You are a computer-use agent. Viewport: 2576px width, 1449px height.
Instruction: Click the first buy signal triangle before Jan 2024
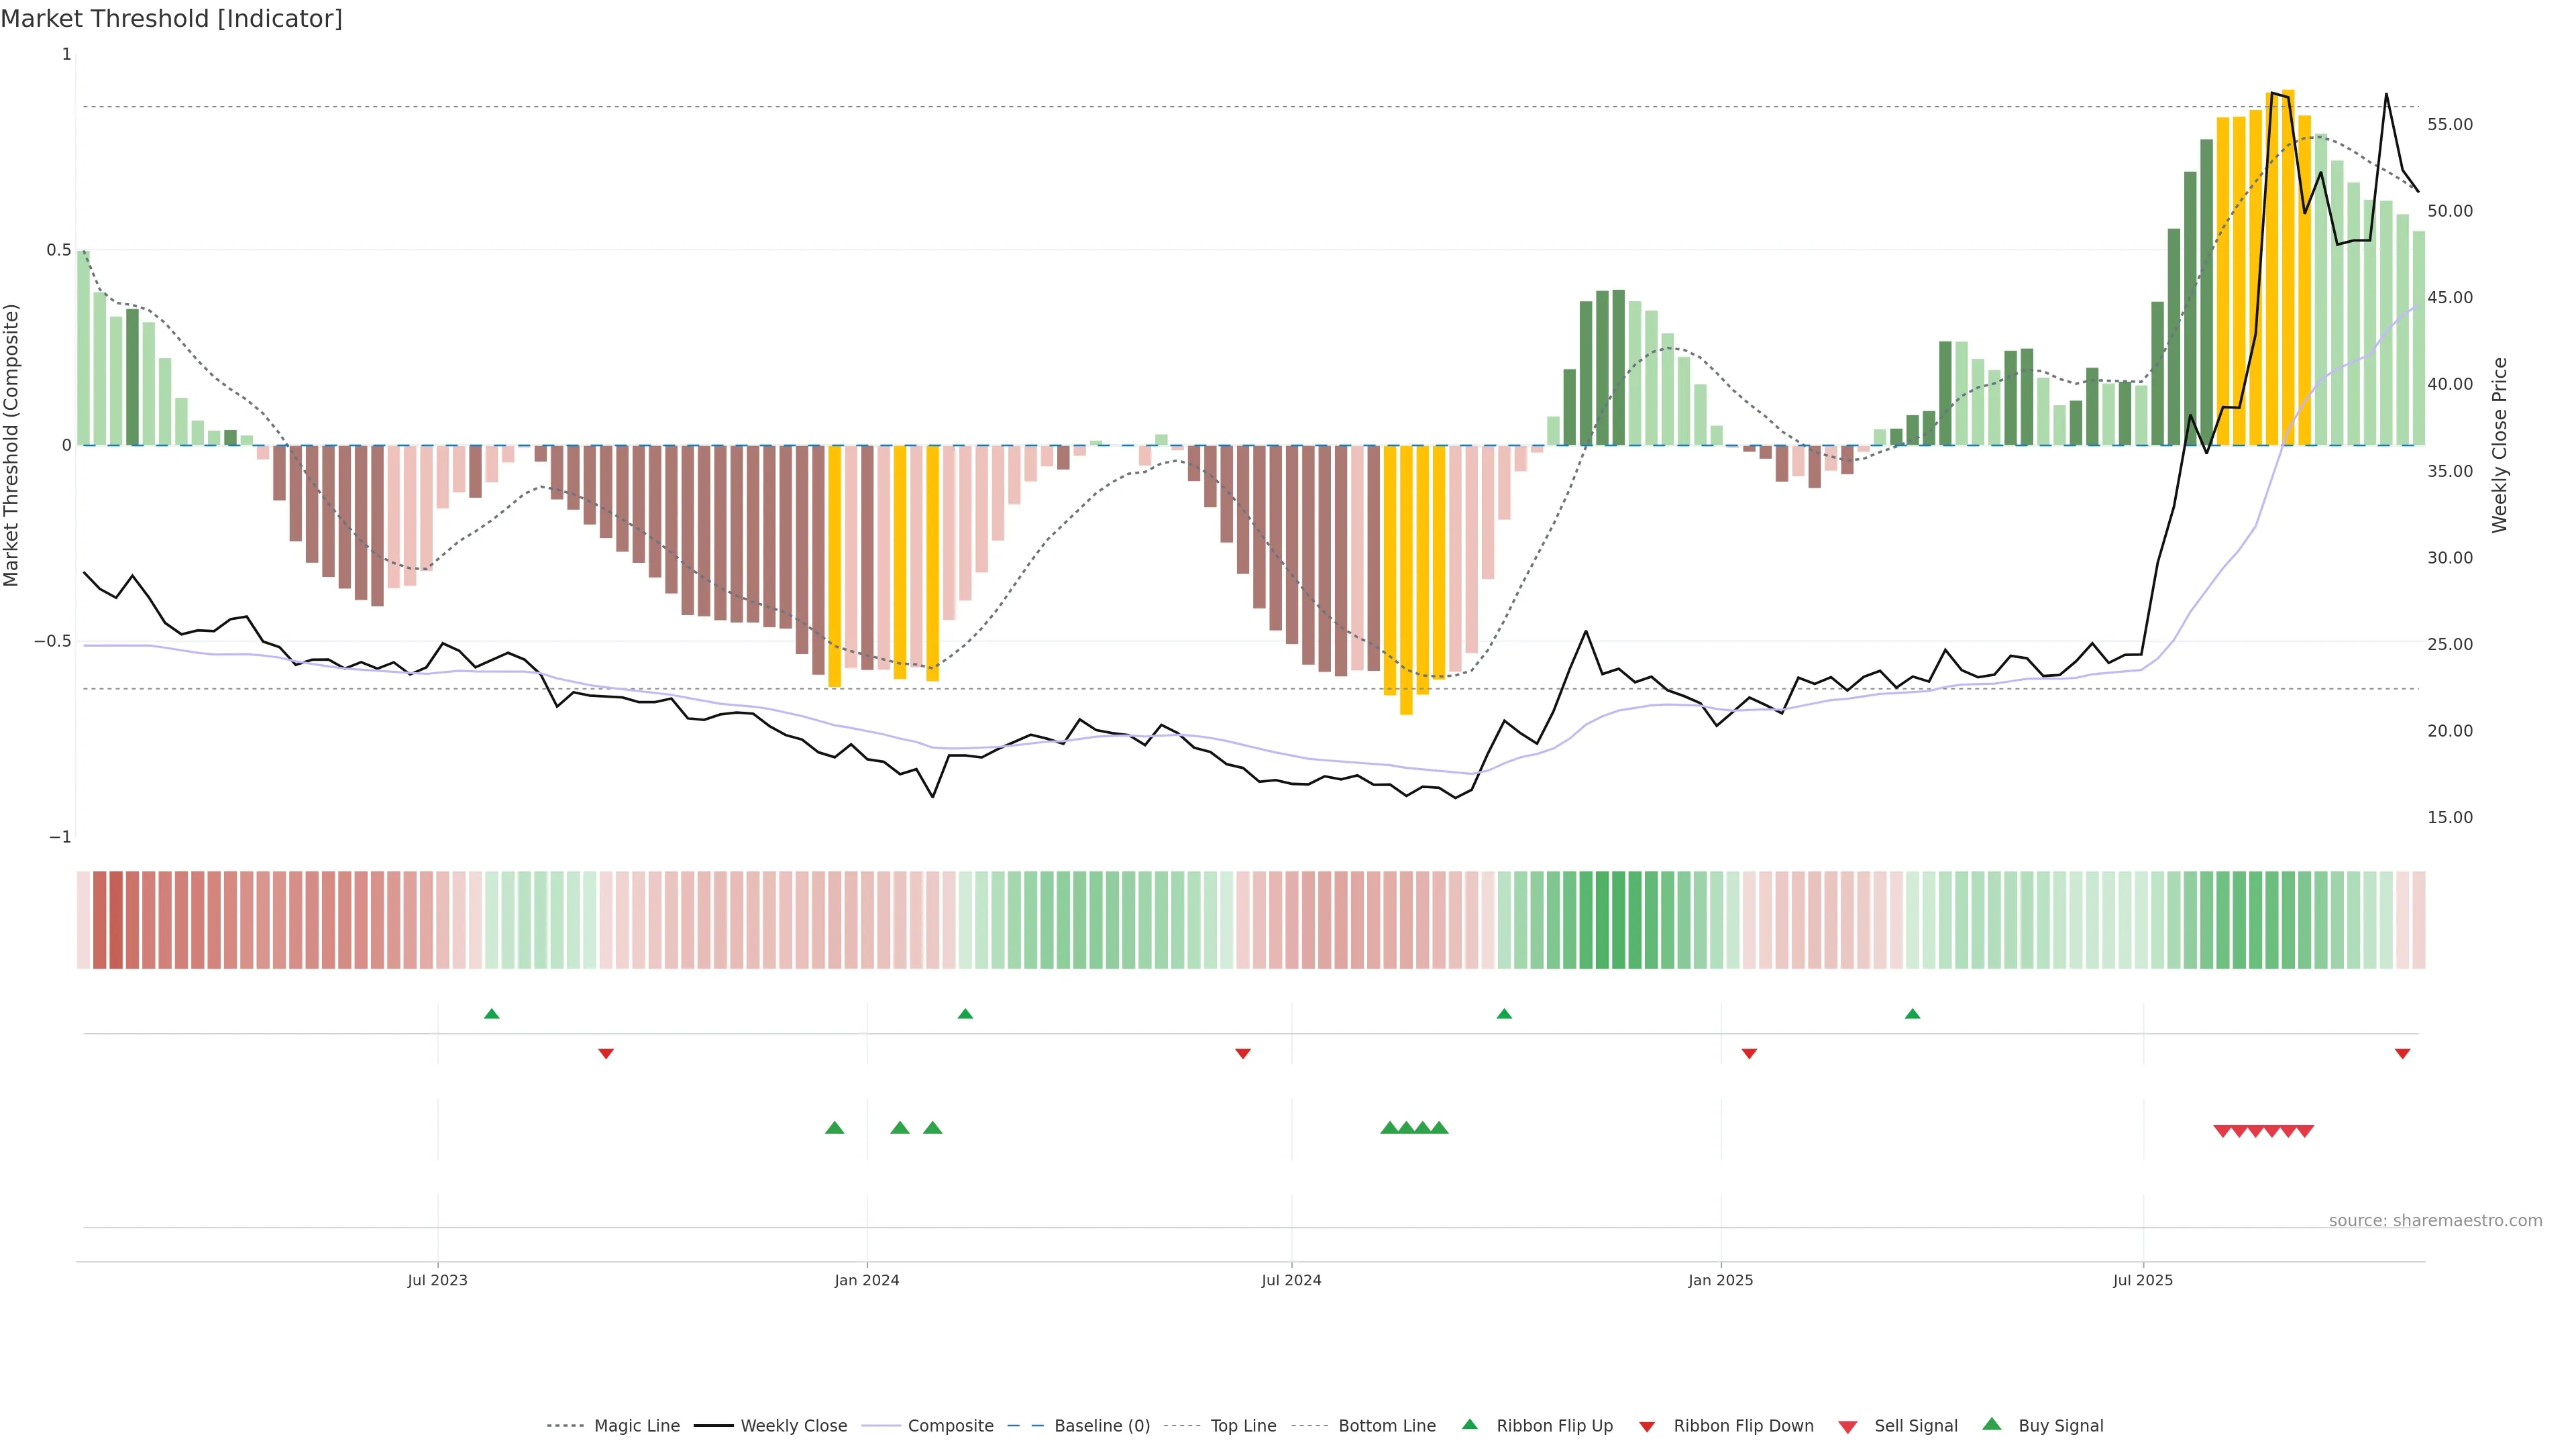834,1128
